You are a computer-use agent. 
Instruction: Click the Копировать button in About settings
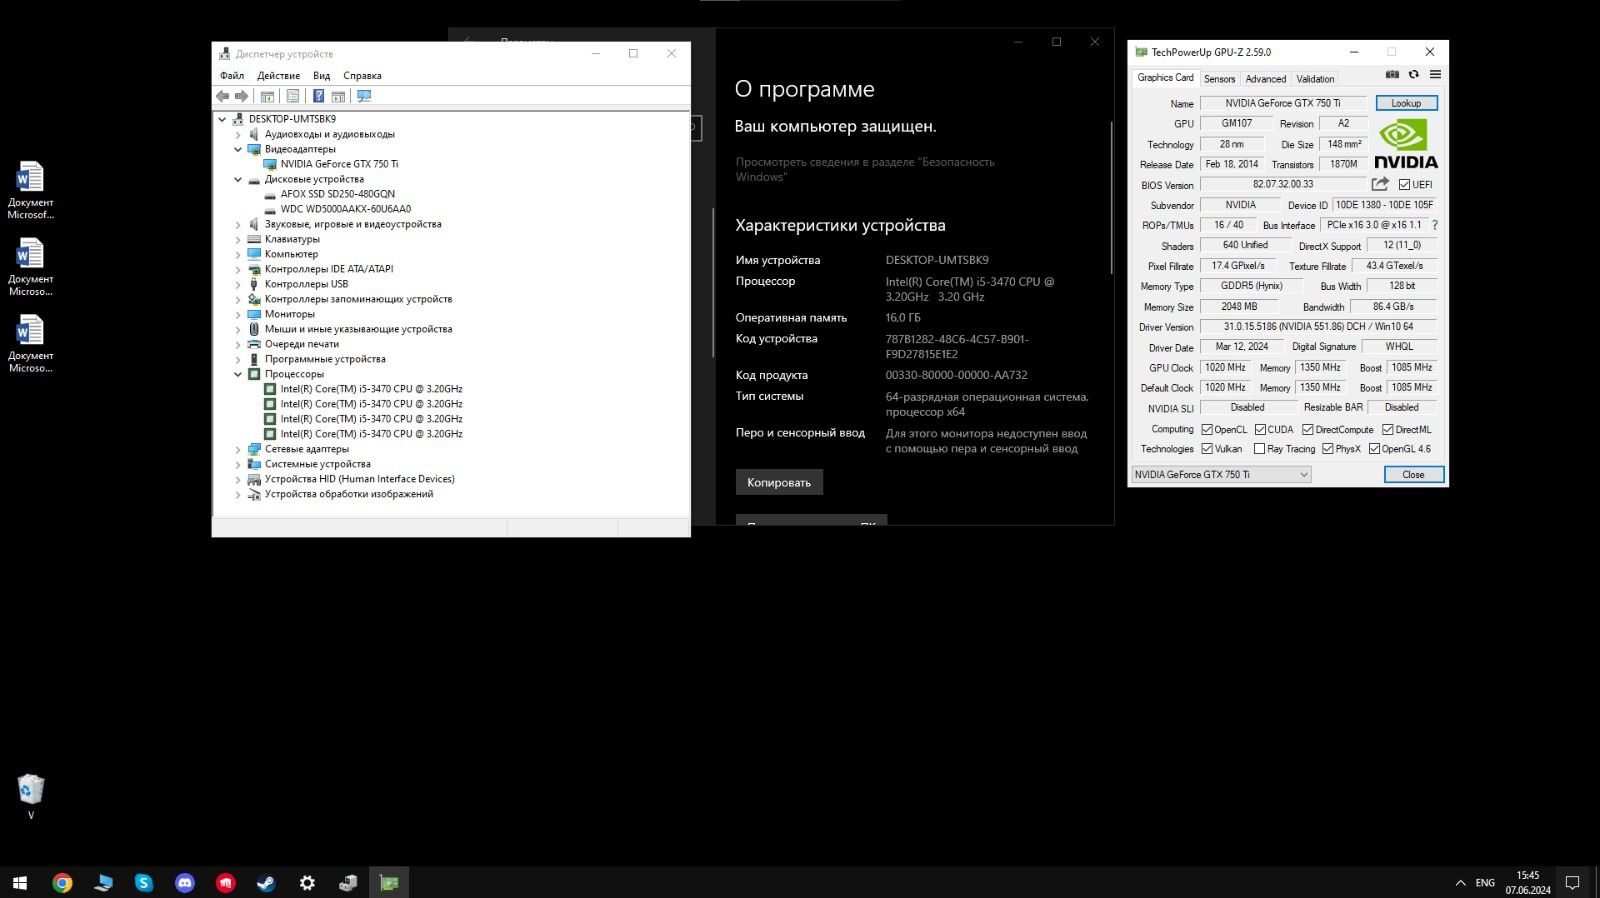click(x=779, y=482)
